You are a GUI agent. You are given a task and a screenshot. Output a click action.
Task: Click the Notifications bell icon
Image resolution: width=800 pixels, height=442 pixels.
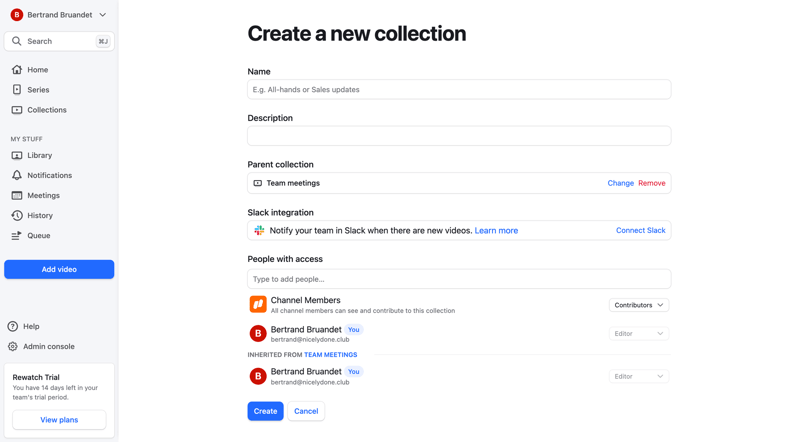17,176
